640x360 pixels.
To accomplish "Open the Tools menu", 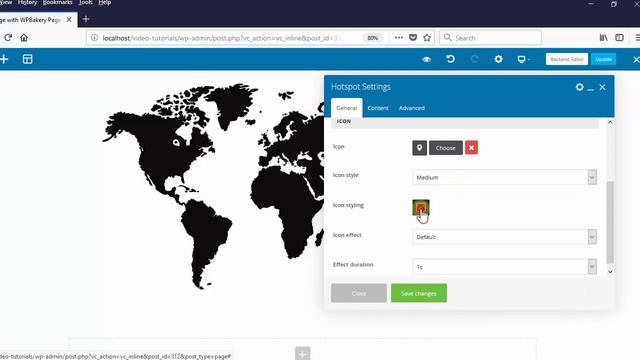I will (x=85, y=2).
